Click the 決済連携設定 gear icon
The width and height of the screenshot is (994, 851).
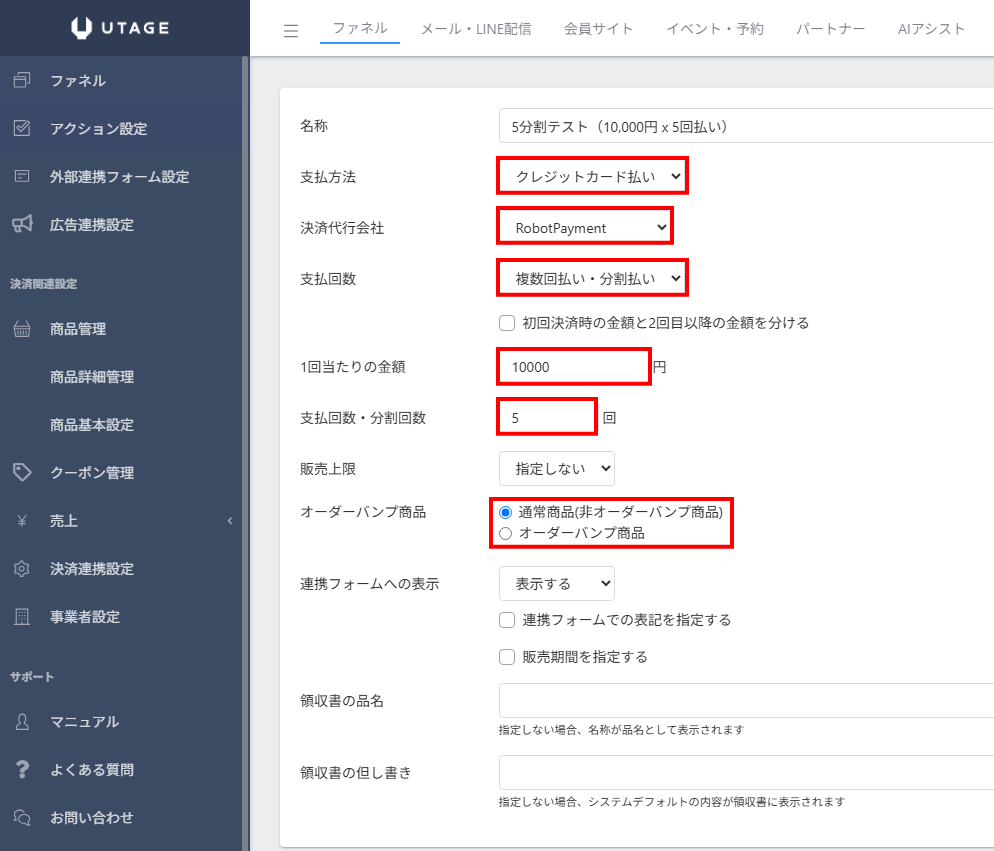point(22,568)
